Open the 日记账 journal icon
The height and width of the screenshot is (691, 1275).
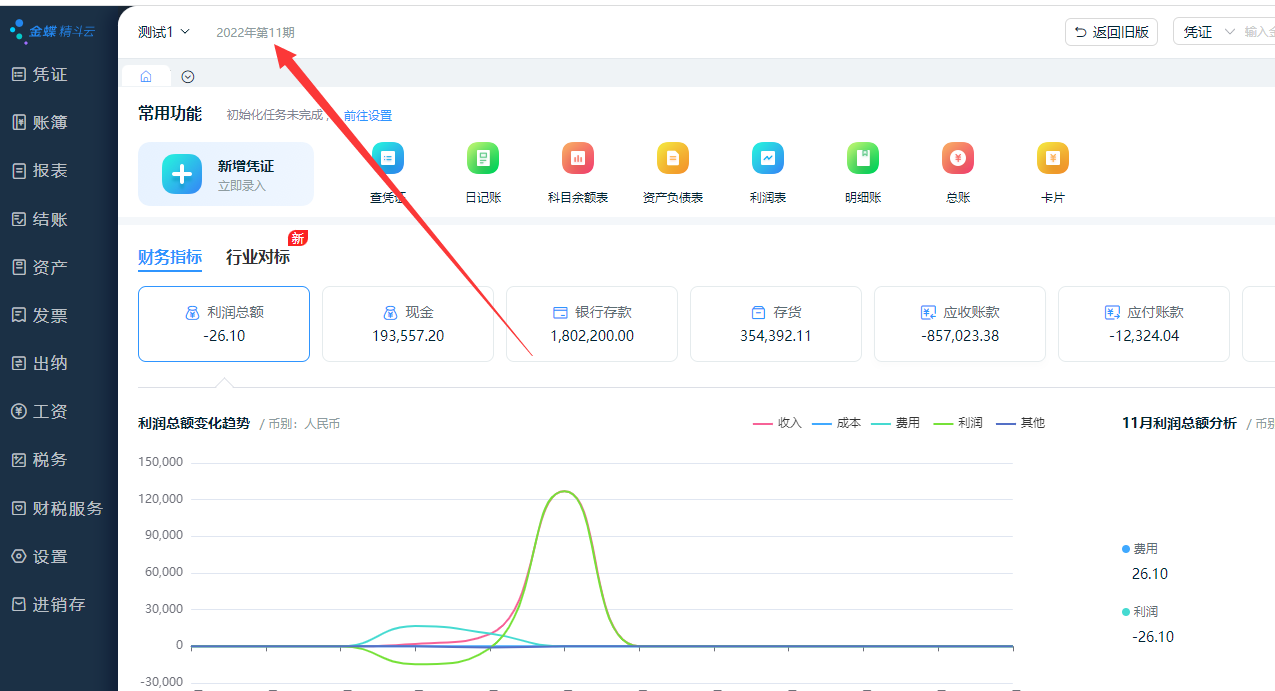click(483, 159)
